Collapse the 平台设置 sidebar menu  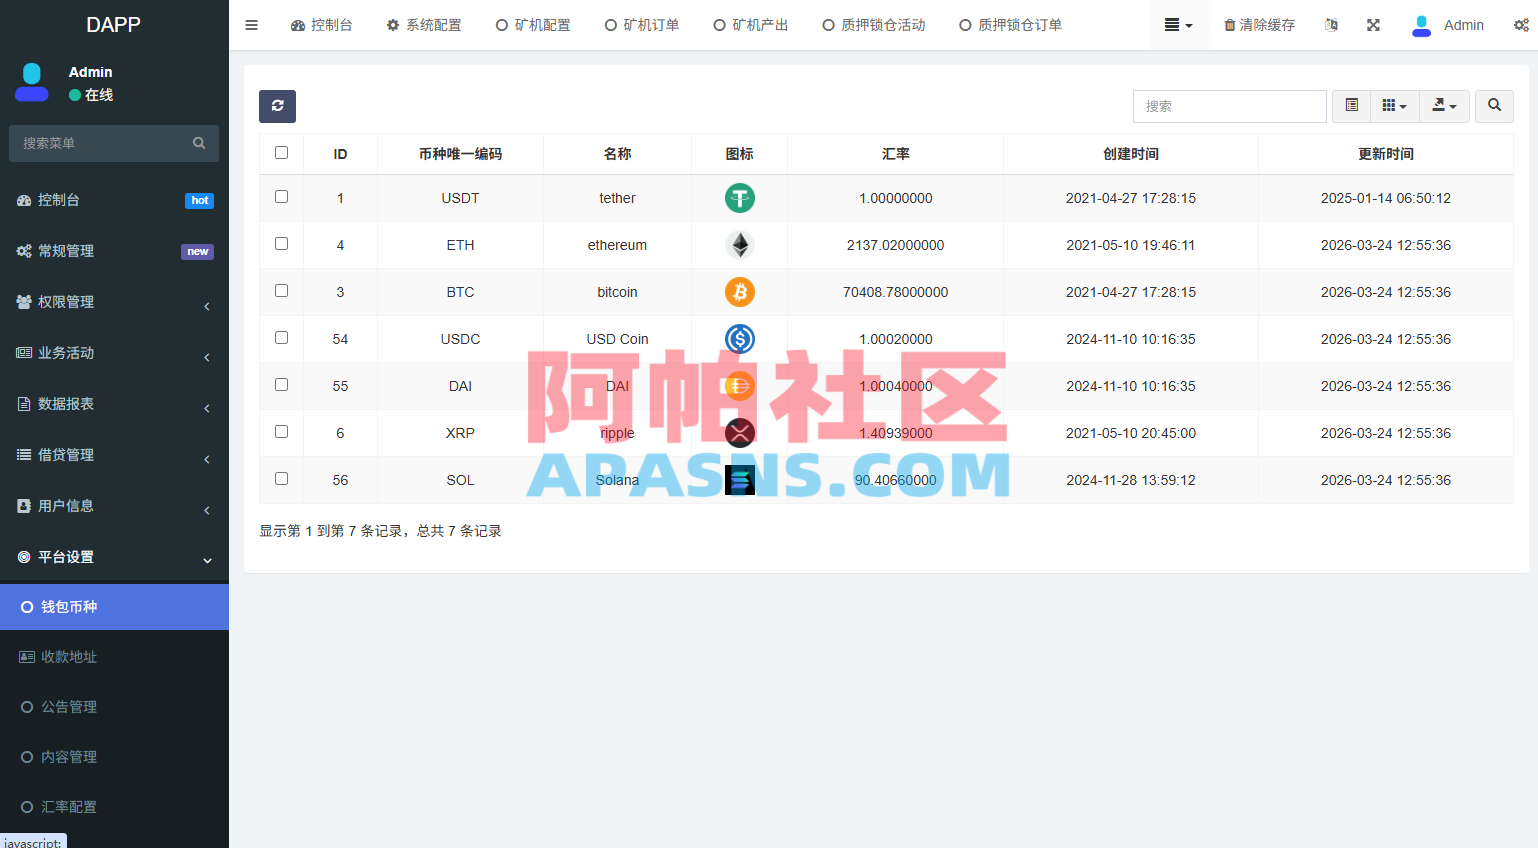coord(114,557)
